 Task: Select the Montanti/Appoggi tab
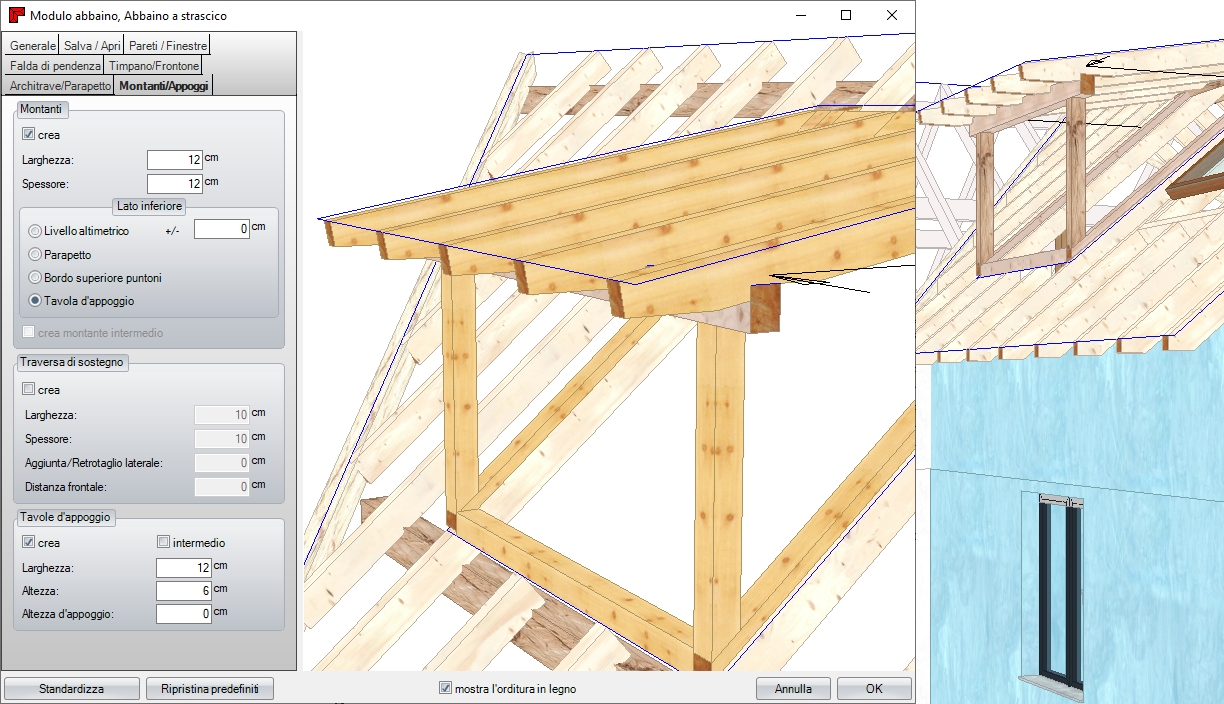pos(164,86)
